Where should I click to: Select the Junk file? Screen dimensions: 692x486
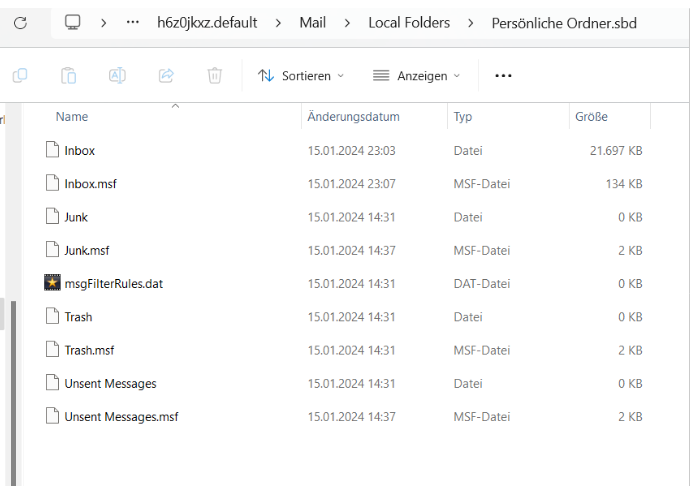76,217
